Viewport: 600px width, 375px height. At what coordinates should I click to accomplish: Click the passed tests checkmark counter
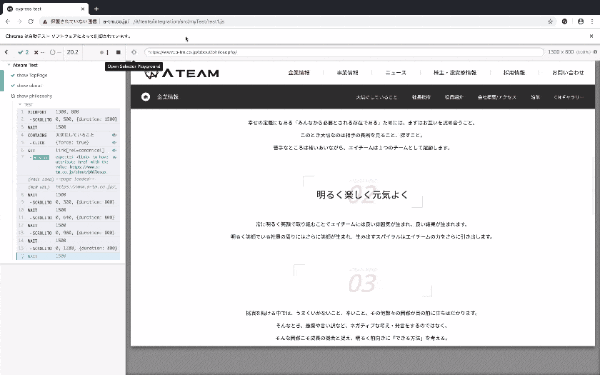pyautogui.click(x=23, y=52)
